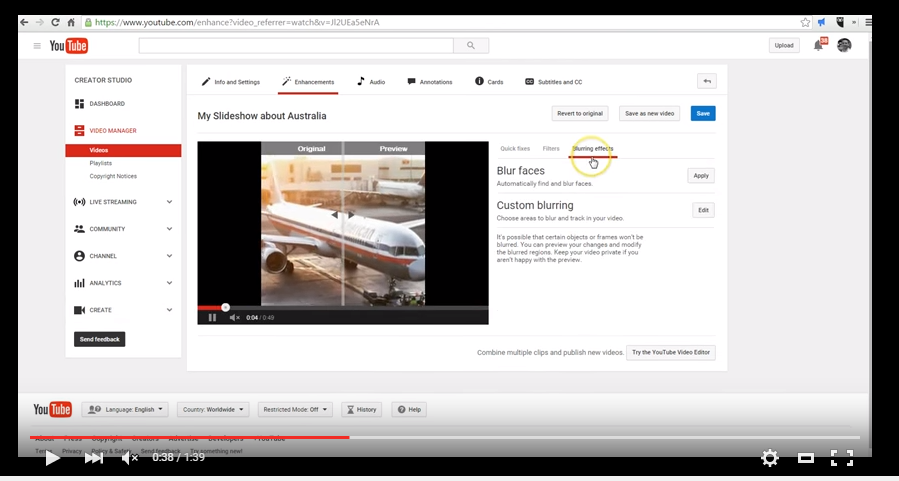
Task: Switch to the Annotations tab
Action: coord(429,82)
